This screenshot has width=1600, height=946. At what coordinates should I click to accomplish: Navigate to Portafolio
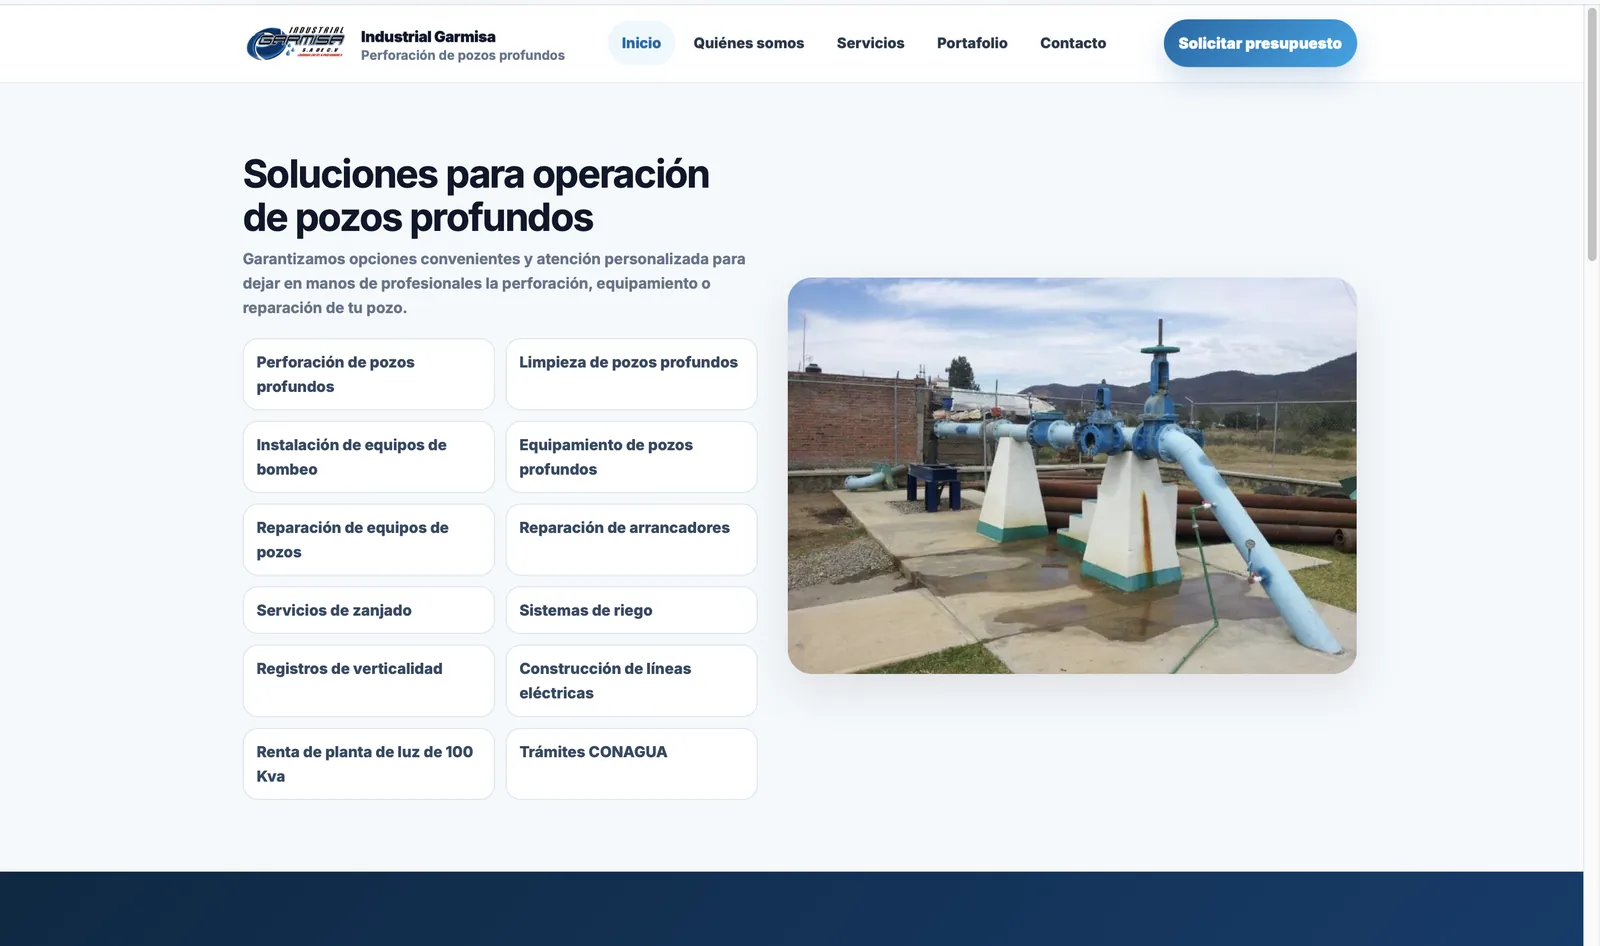(972, 43)
